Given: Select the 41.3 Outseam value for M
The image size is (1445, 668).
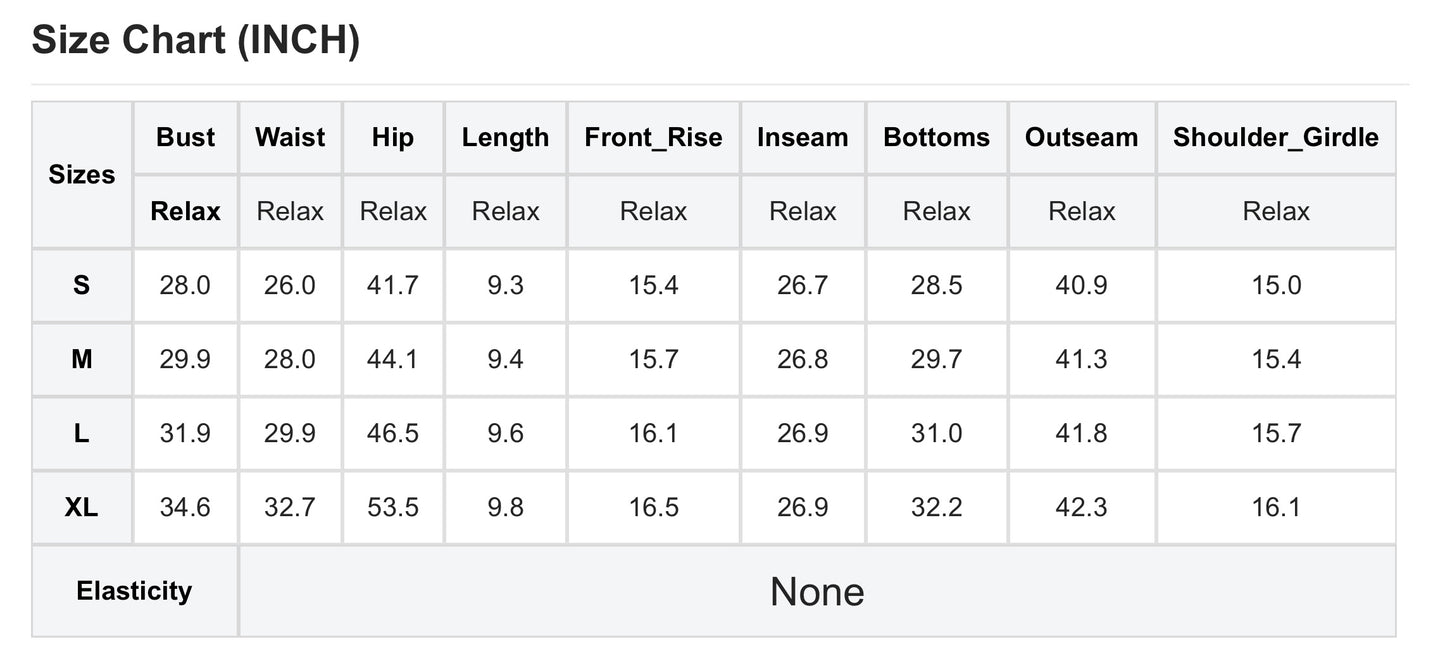Looking at the screenshot, I should (1082, 360).
